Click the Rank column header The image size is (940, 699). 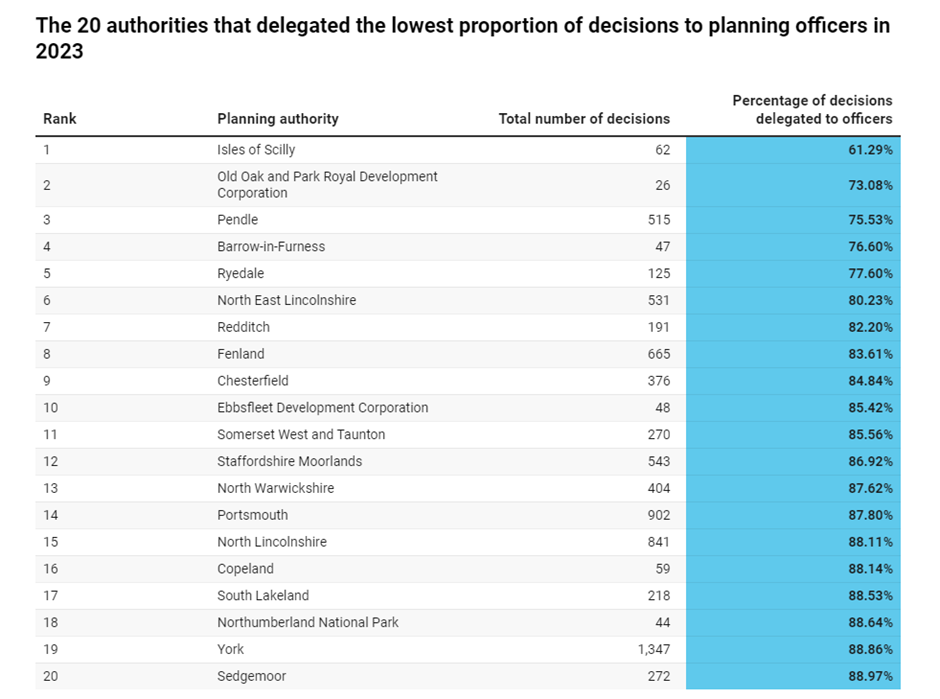60,118
